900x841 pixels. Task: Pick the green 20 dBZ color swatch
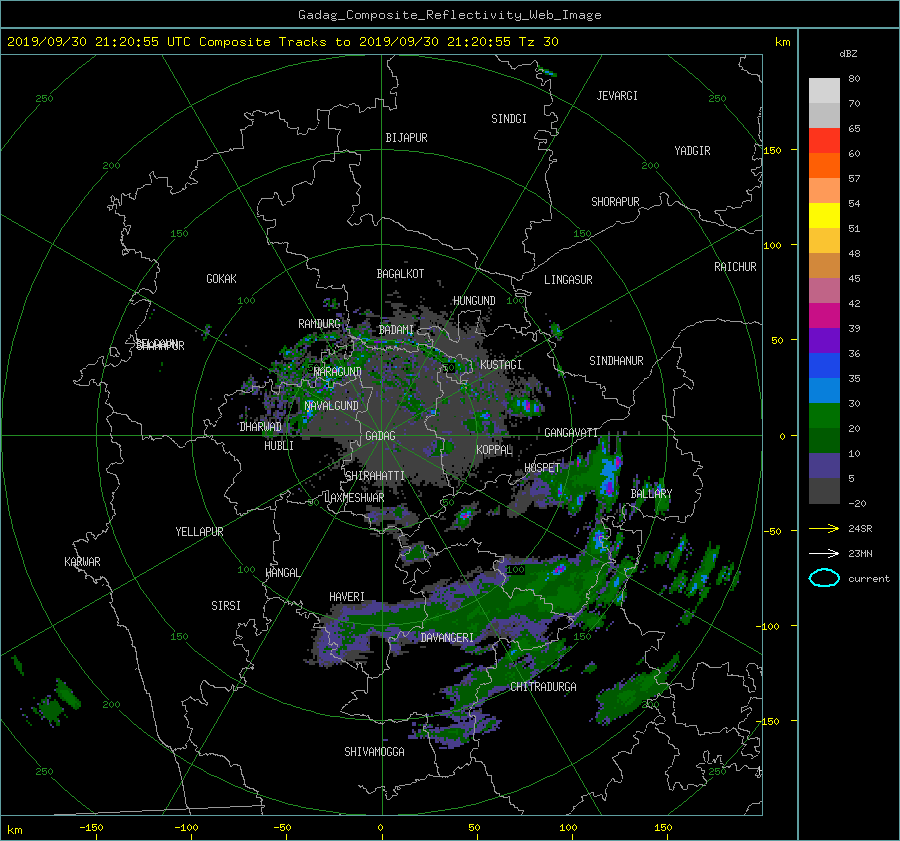(x=824, y=416)
